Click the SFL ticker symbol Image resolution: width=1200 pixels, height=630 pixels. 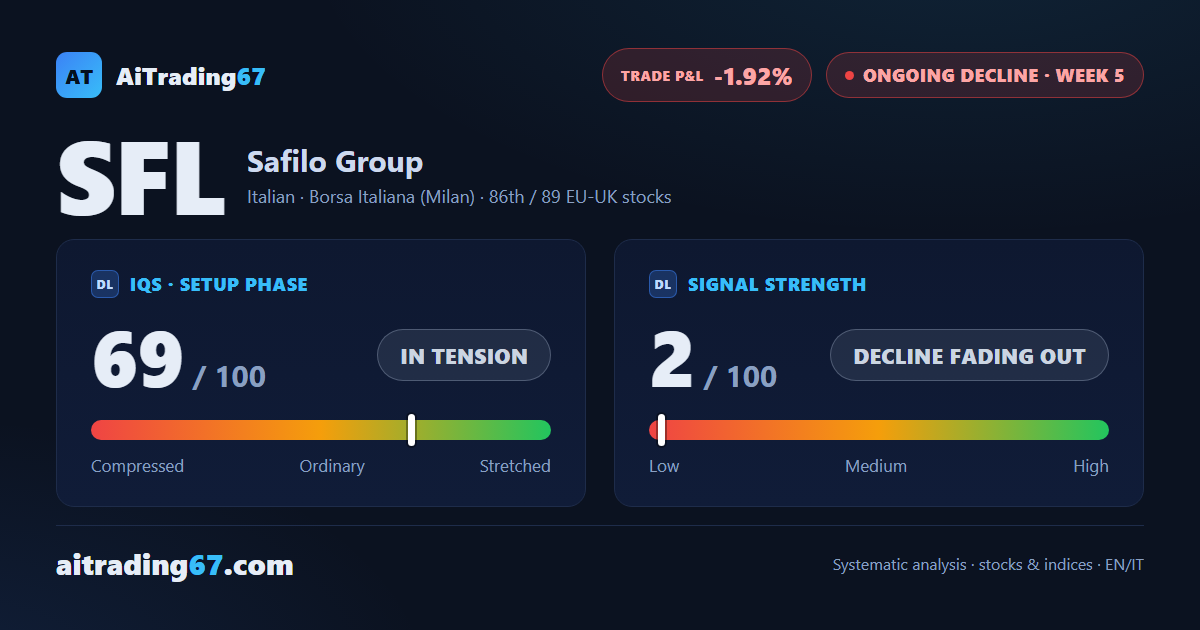point(141,180)
